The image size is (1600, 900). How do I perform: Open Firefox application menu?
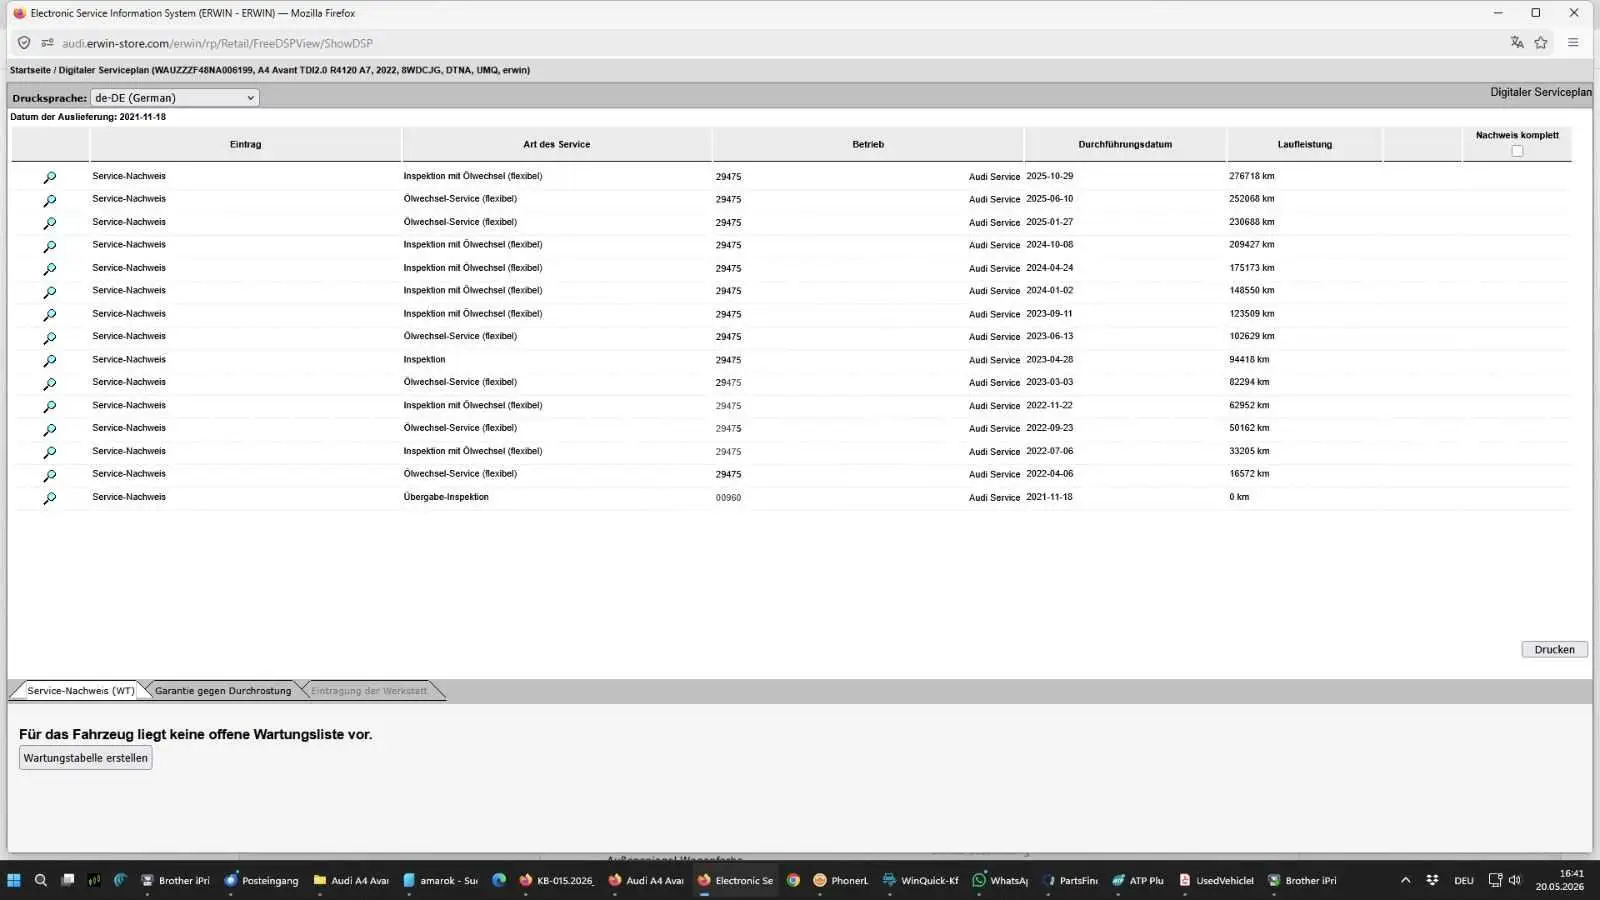(1573, 43)
